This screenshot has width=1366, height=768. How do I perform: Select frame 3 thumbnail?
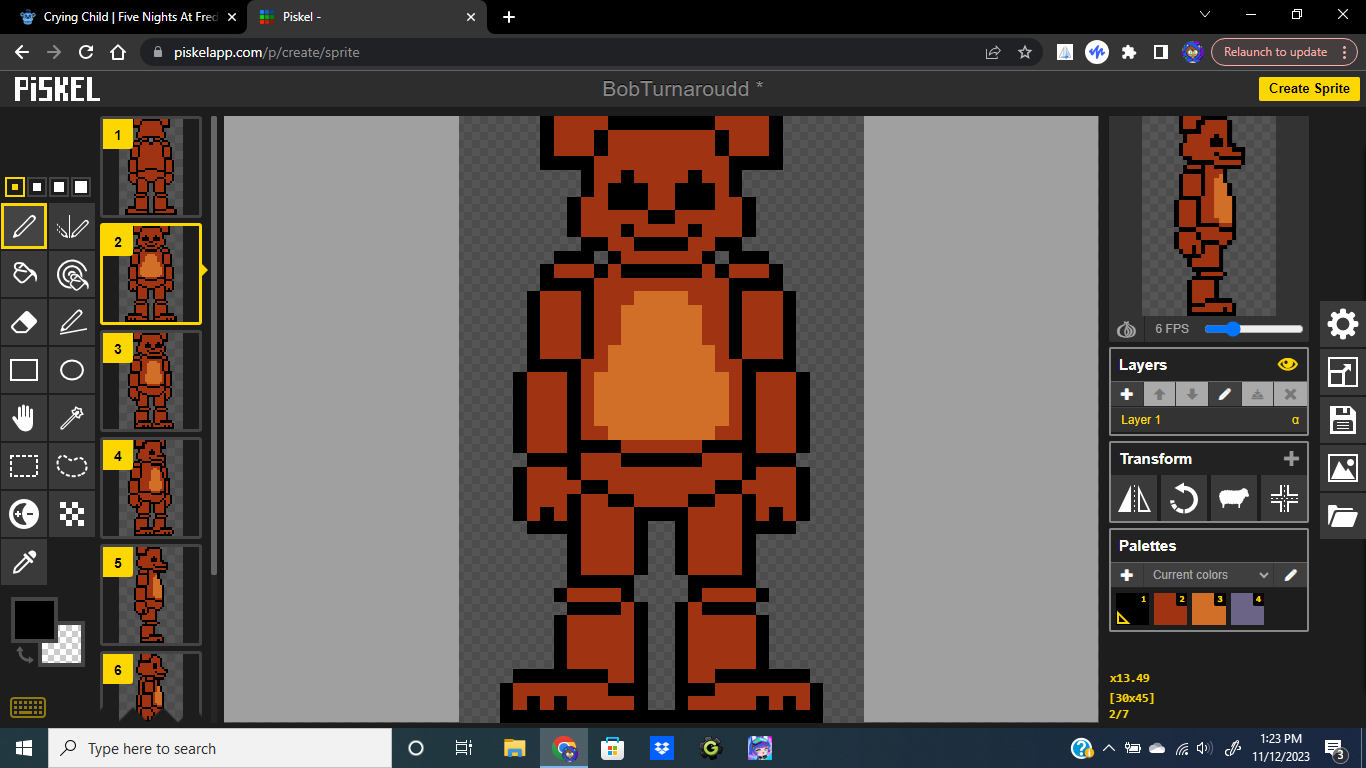151,381
